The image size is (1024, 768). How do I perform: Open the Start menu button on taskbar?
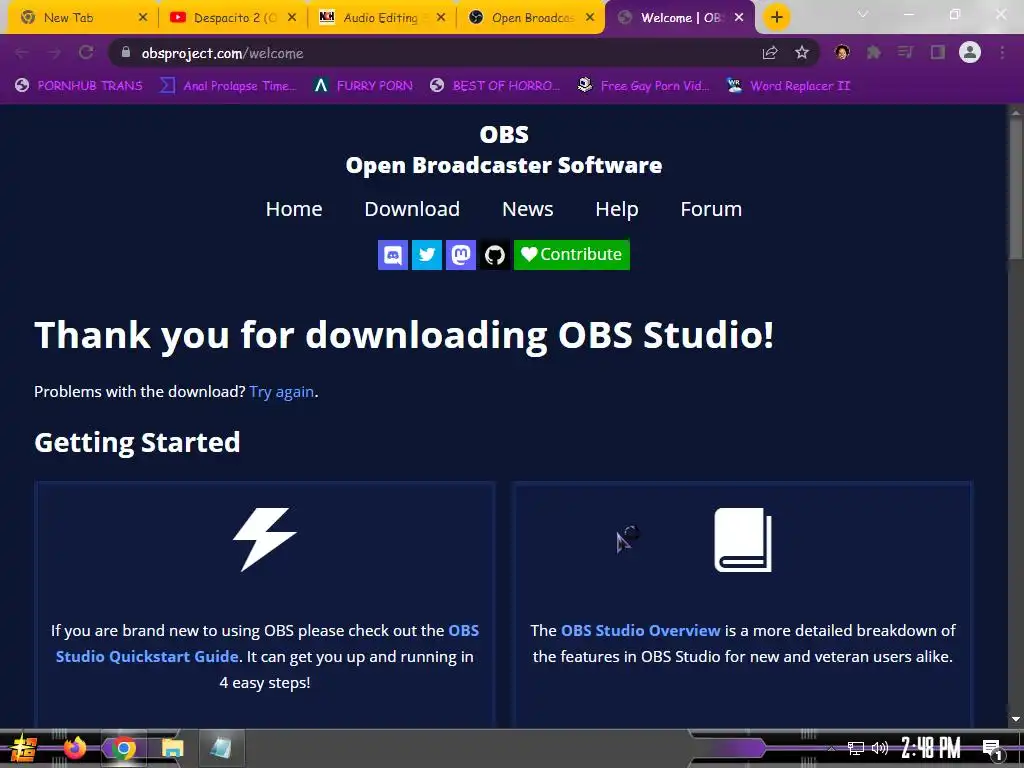coord(24,748)
